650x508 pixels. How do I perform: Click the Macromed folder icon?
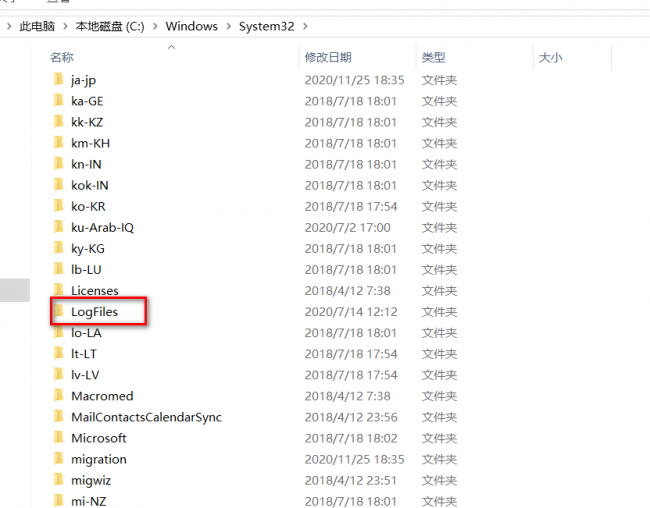point(59,395)
